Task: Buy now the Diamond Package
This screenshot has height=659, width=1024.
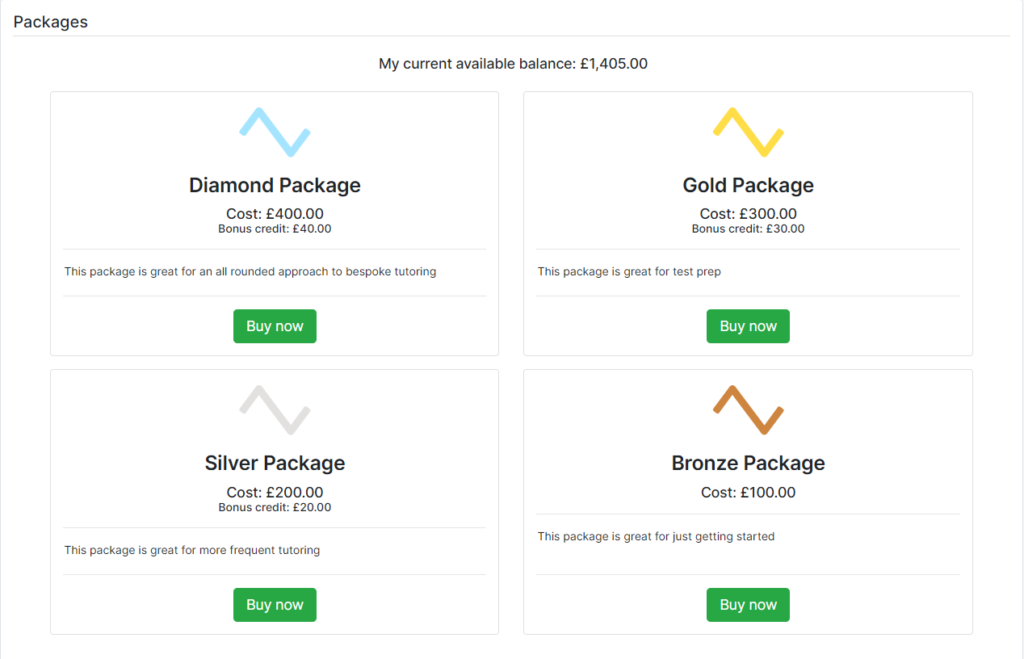Action: pos(275,326)
